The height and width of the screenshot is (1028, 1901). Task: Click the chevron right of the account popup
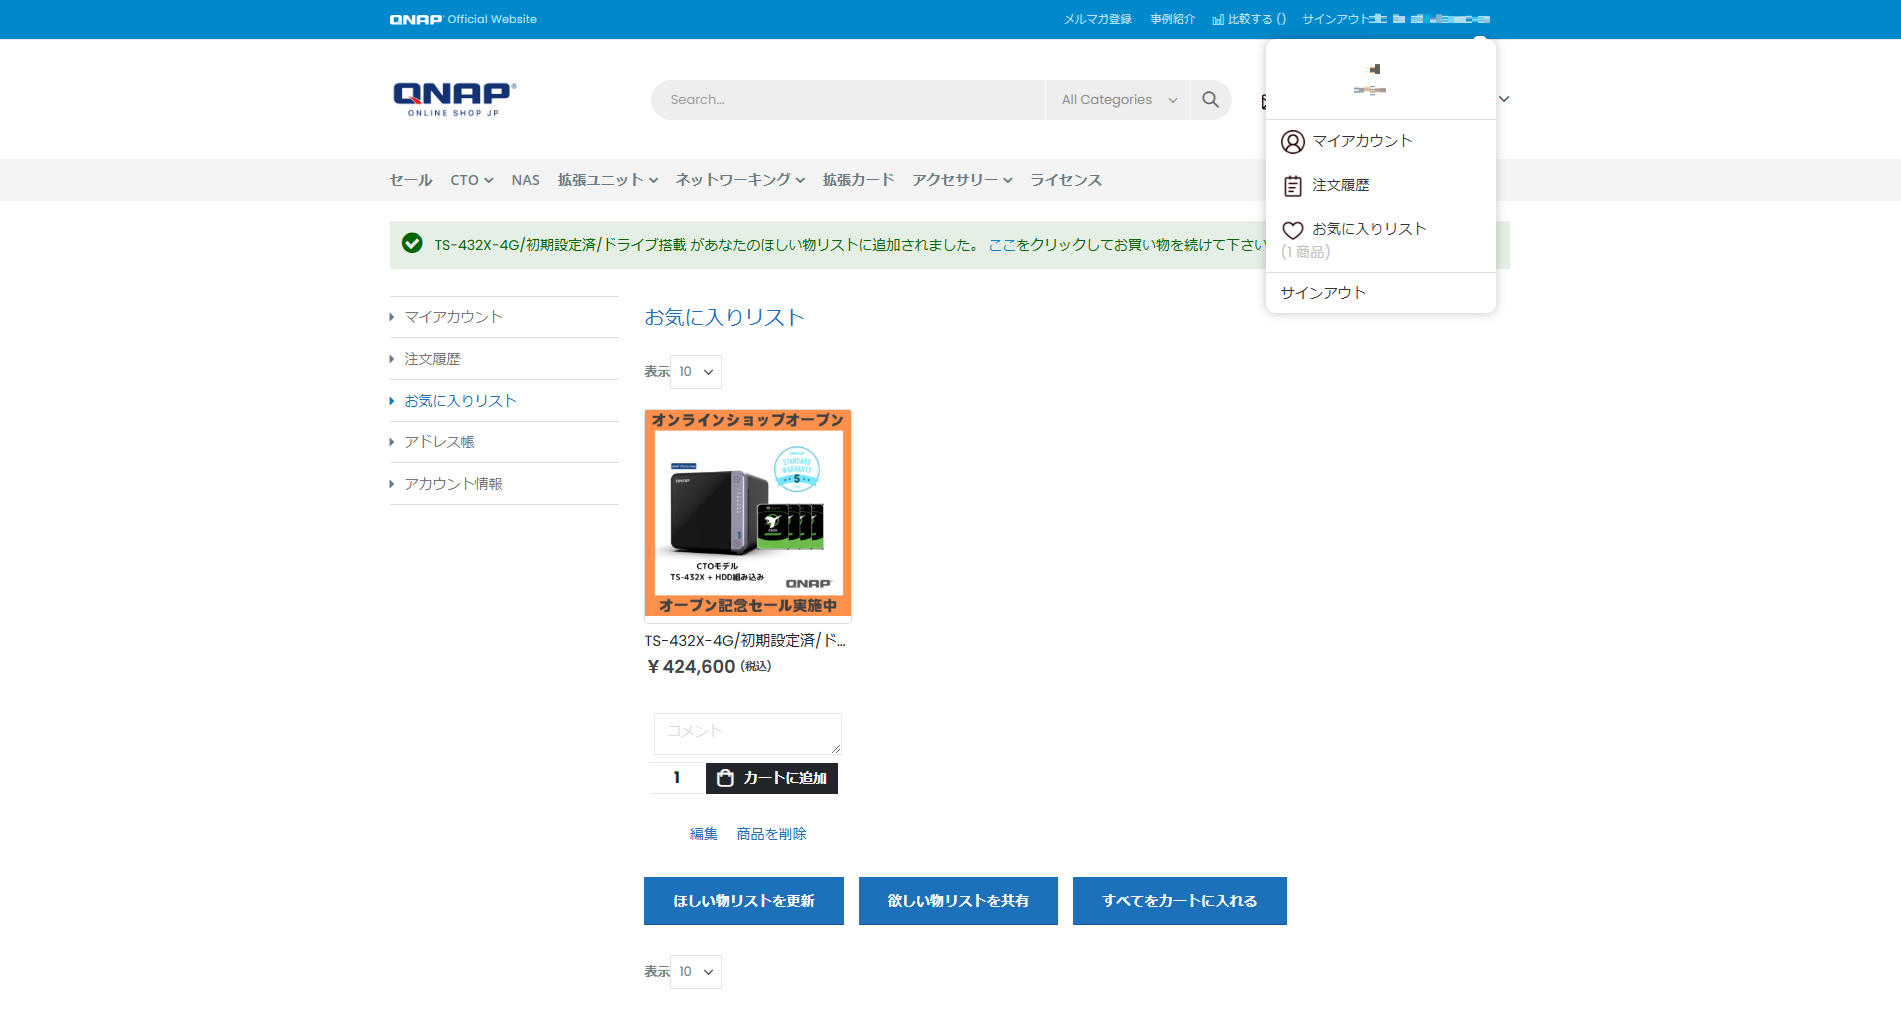click(x=1504, y=99)
